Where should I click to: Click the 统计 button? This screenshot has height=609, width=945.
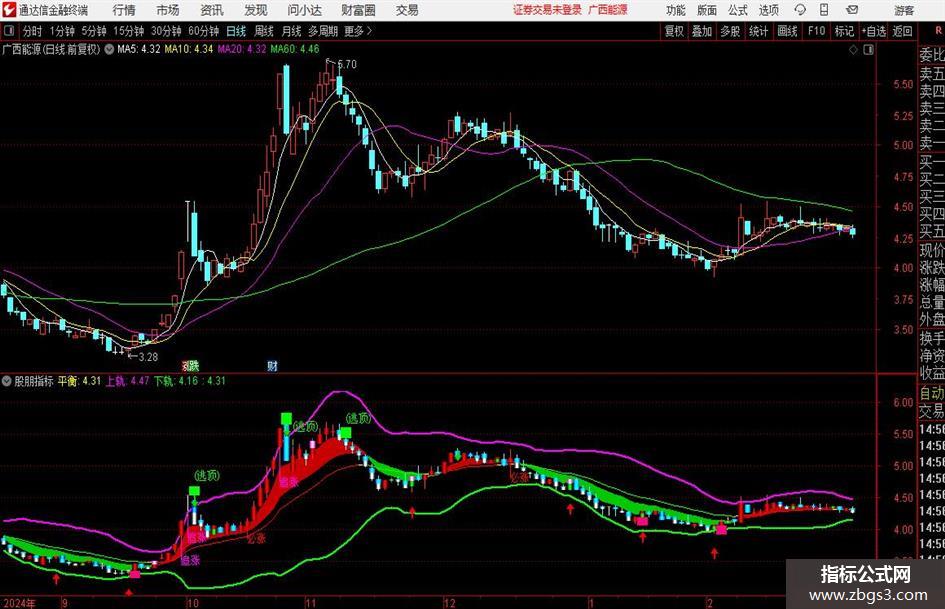[758, 31]
